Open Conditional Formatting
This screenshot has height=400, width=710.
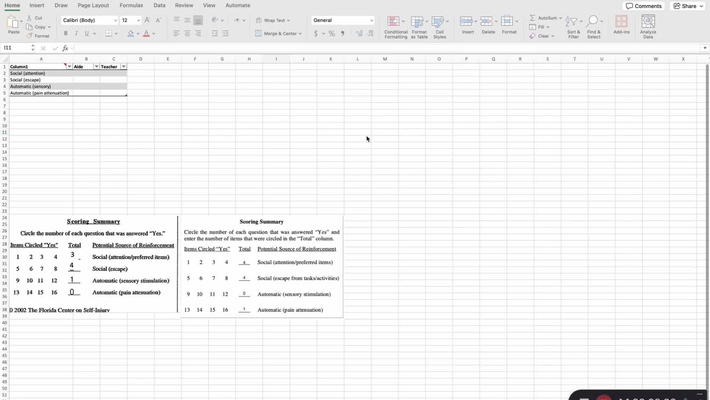tap(395, 27)
